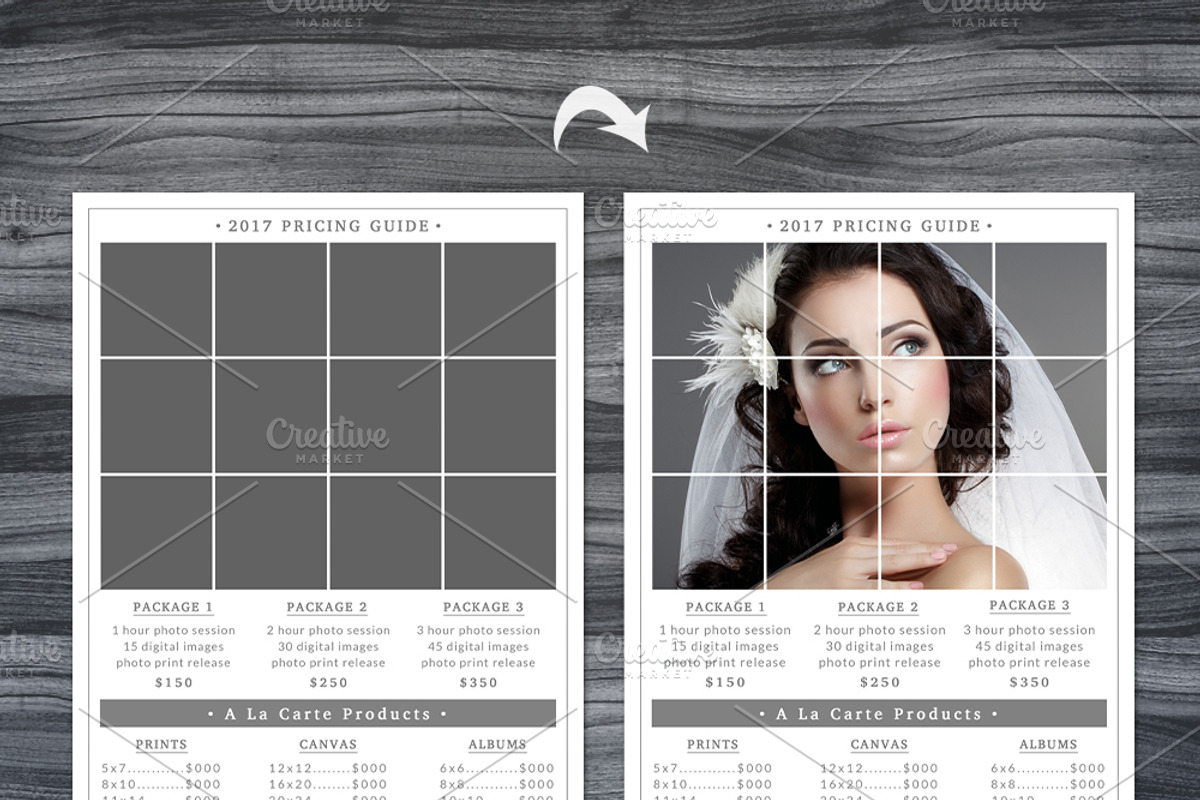Select the 8x8 album price row on bride-photo page

(1048, 785)
